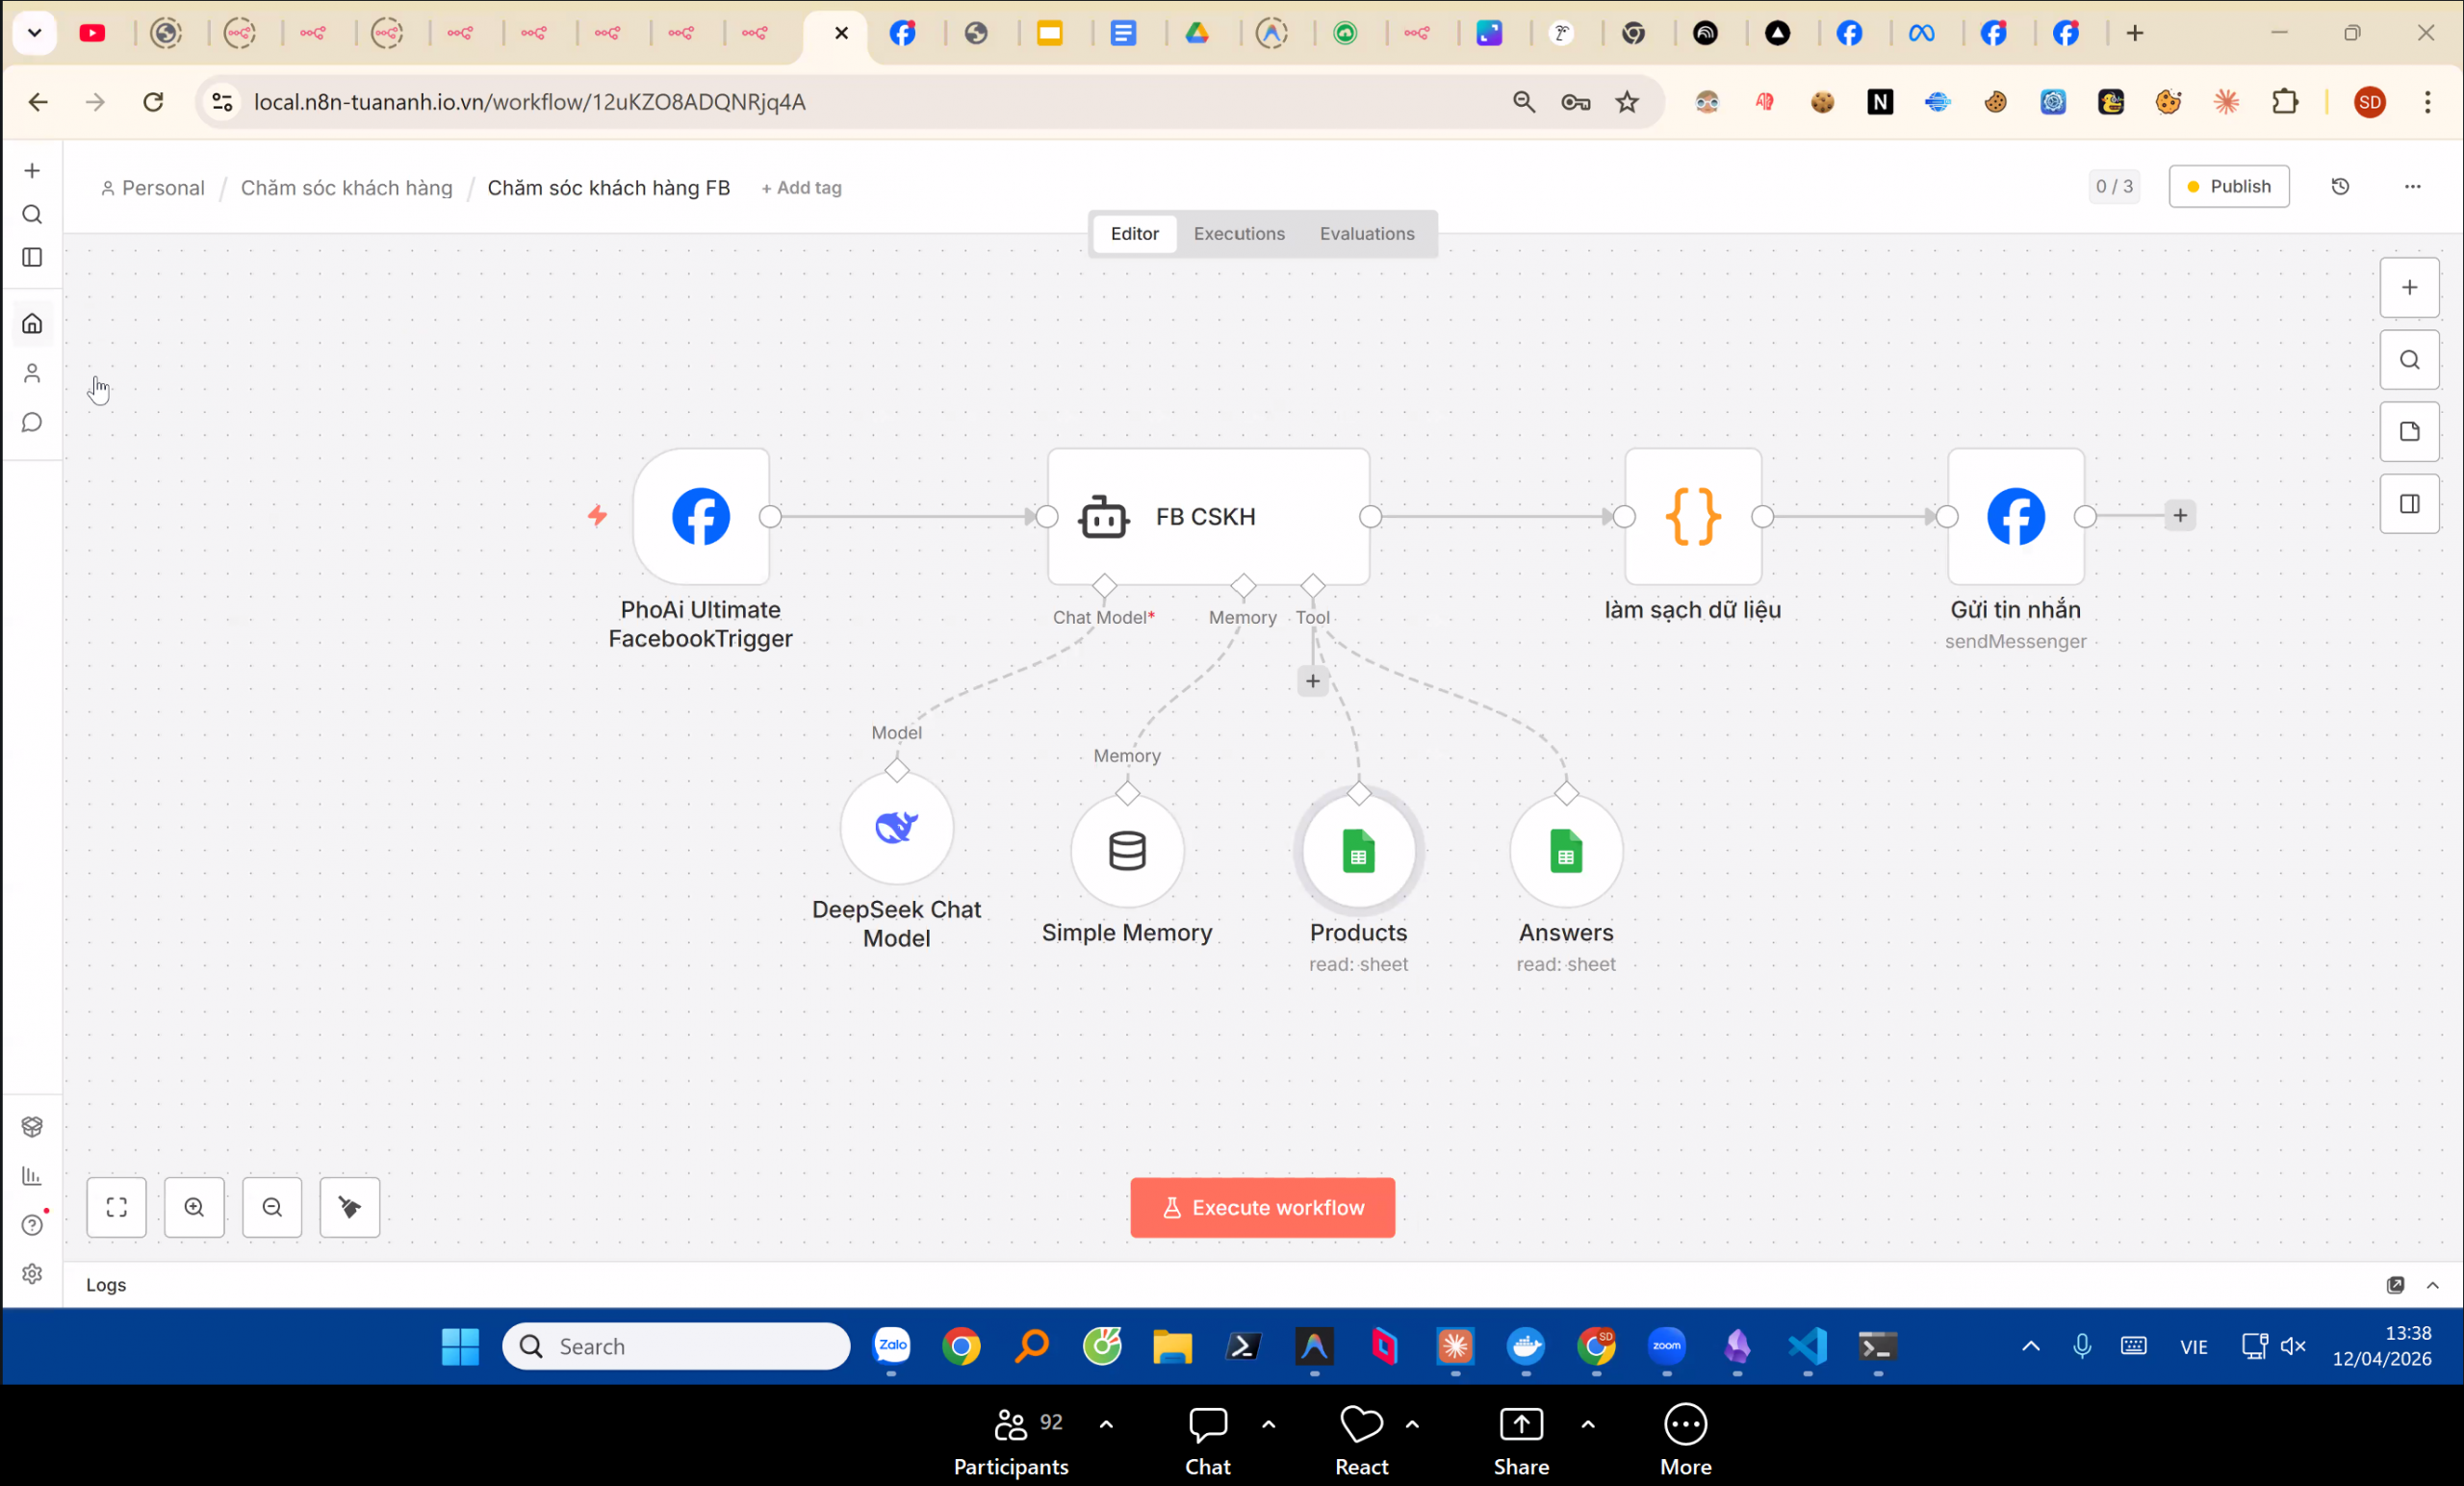Open the browser tab search dropdown

pos(34,33)
